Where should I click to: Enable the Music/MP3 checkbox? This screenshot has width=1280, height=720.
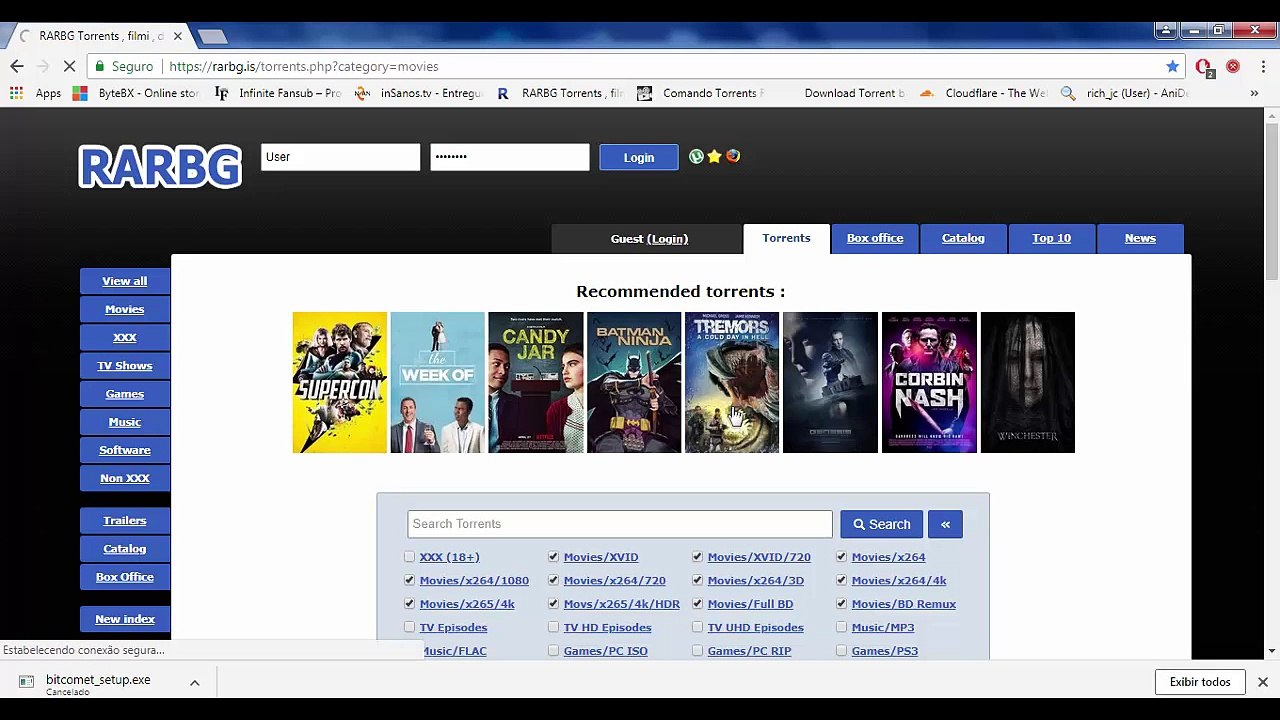click(x=841, y=627)
